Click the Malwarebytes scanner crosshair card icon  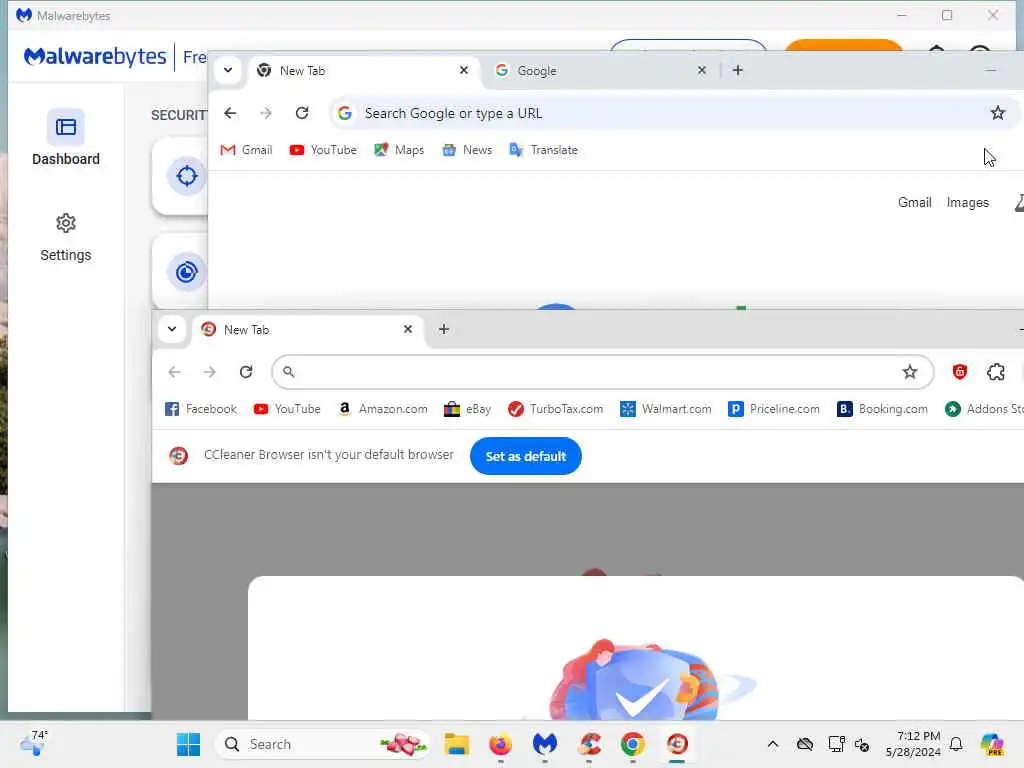pyautogui.click(x=186, y=176)
